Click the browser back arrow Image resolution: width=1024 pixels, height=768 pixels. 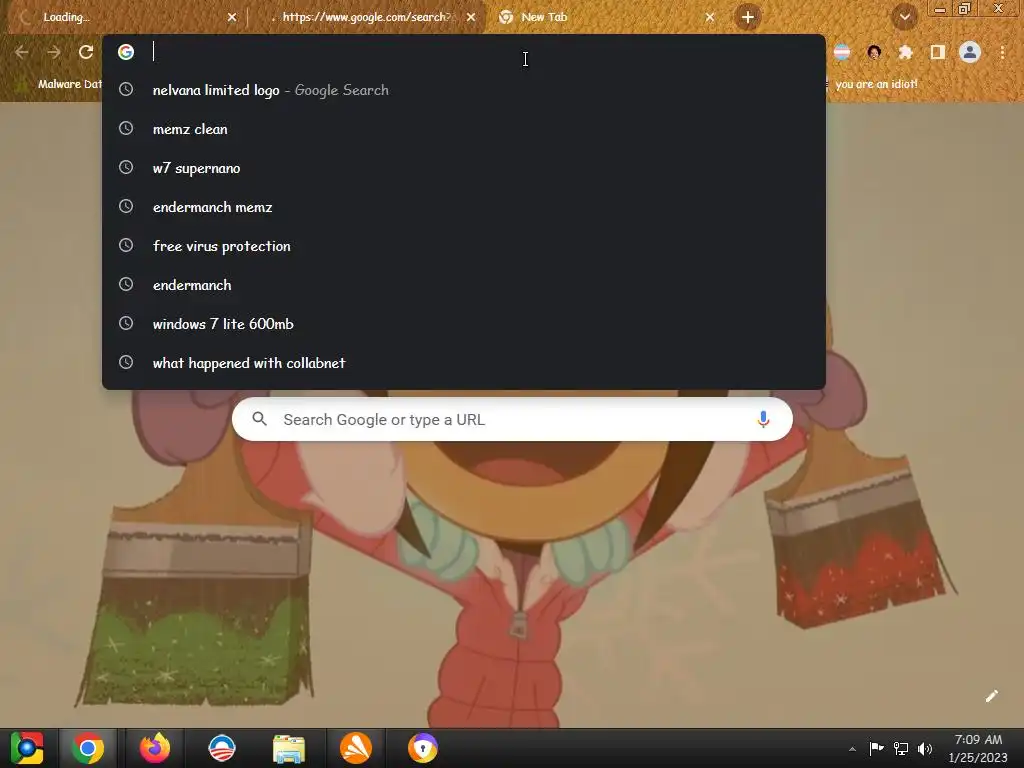22,52
